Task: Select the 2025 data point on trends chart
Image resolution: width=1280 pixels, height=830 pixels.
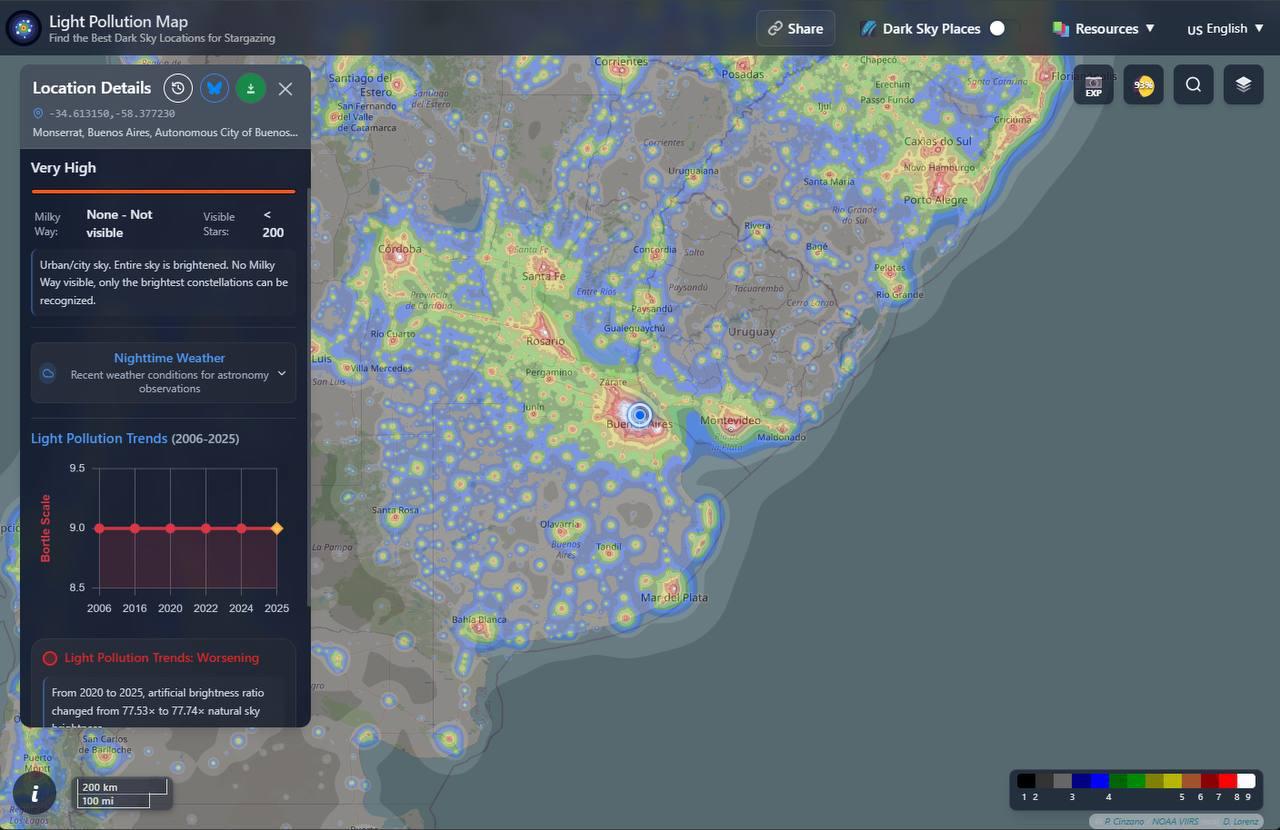Action: coord(277,528)
